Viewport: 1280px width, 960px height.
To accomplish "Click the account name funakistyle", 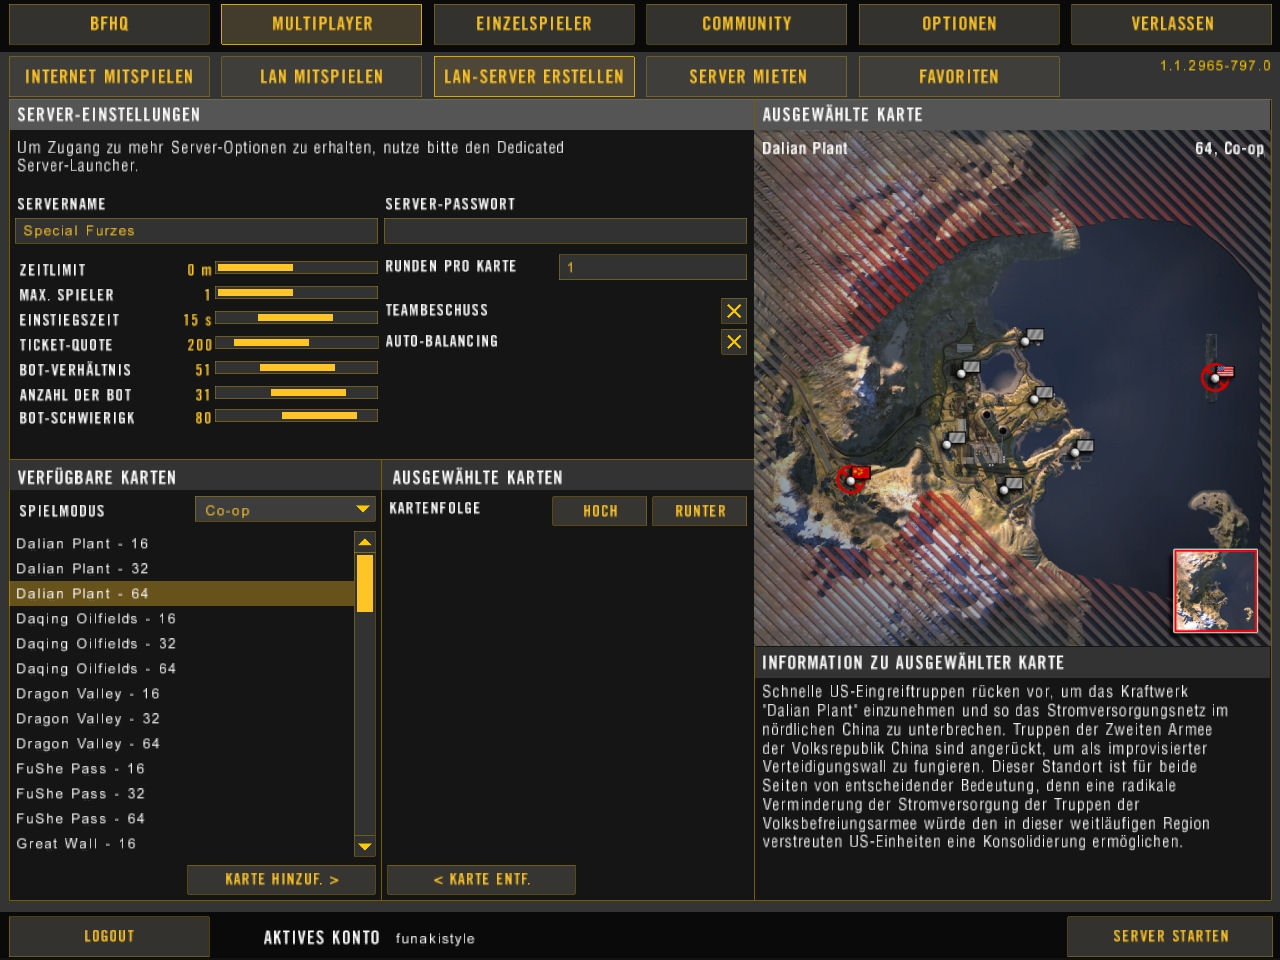I will [435, 939].
